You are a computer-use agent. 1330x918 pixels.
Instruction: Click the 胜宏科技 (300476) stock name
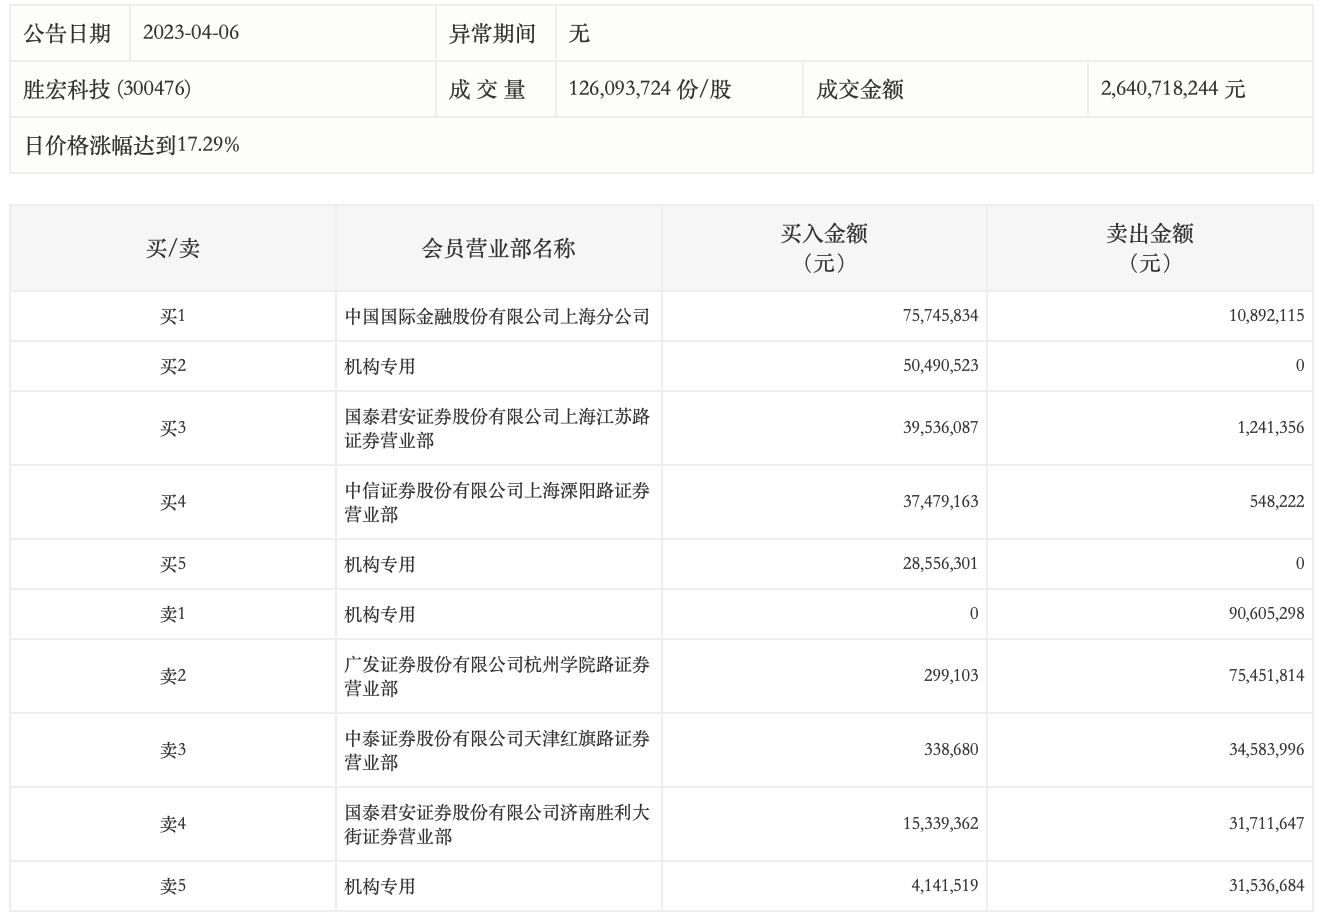pyautogui.click(x=107, y=89)
